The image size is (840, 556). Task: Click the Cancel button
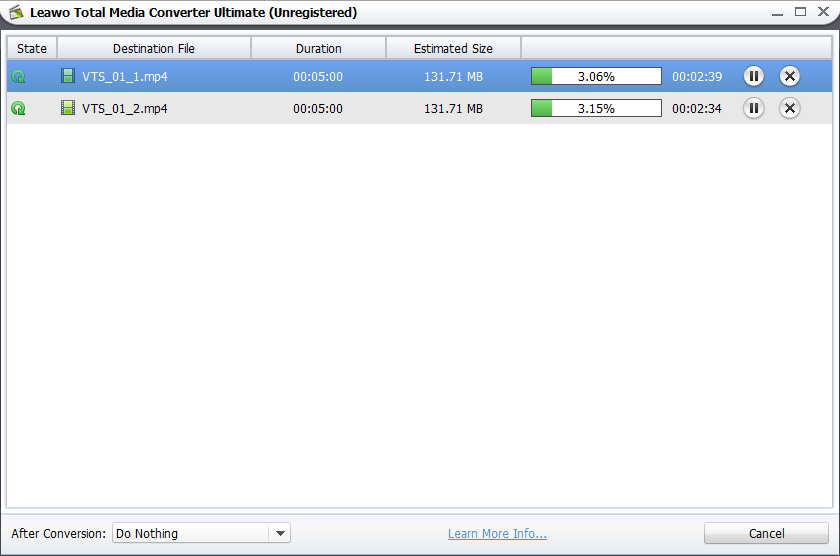pyautogui.click(x=766, y=534)
